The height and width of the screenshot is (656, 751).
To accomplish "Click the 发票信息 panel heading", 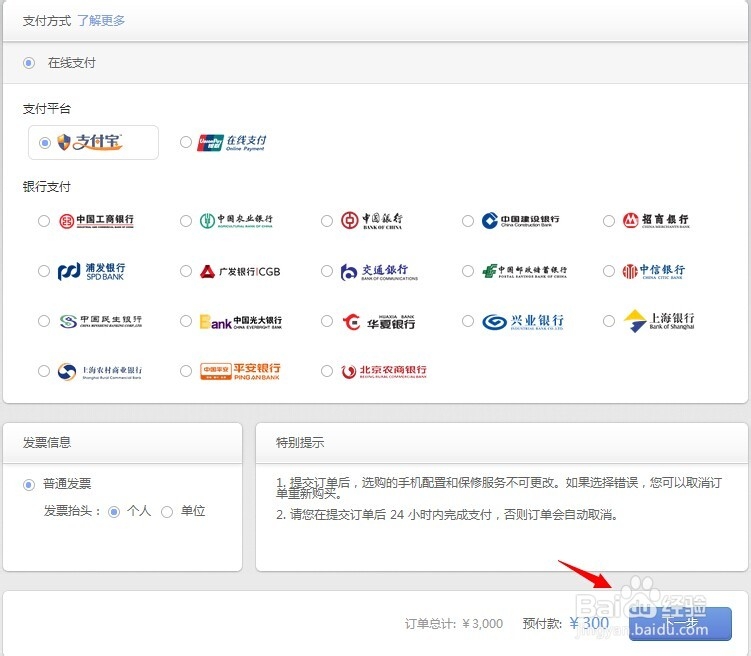I will [x=46, y=442].
